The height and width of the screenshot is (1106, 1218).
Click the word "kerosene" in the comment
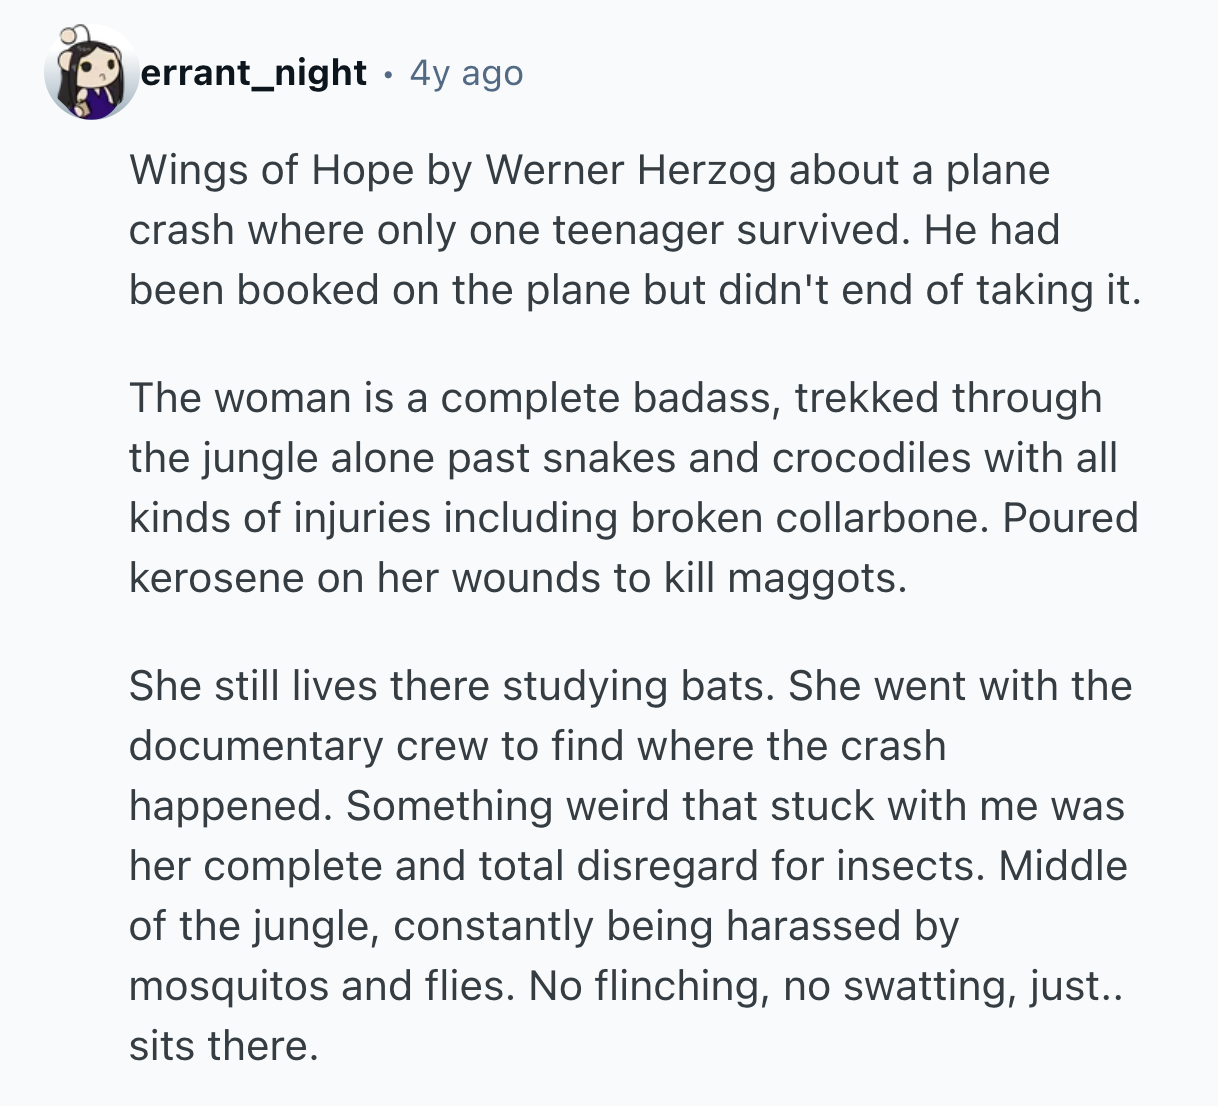[216, 578]
